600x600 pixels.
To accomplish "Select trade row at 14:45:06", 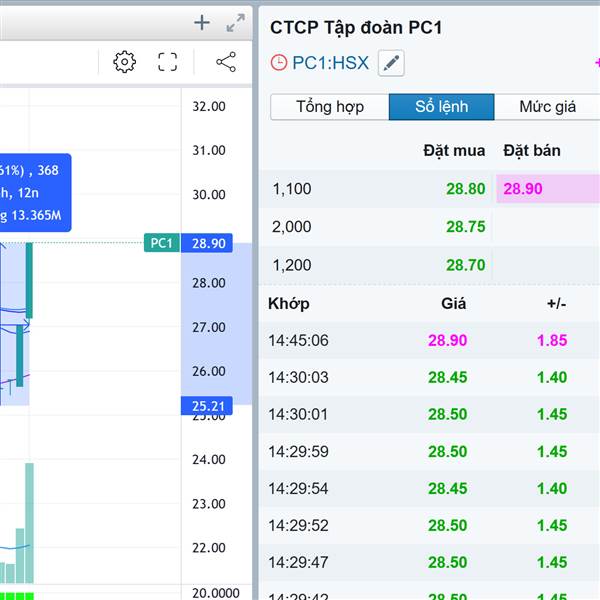I will pyautogui.click(x=429, y=340).
